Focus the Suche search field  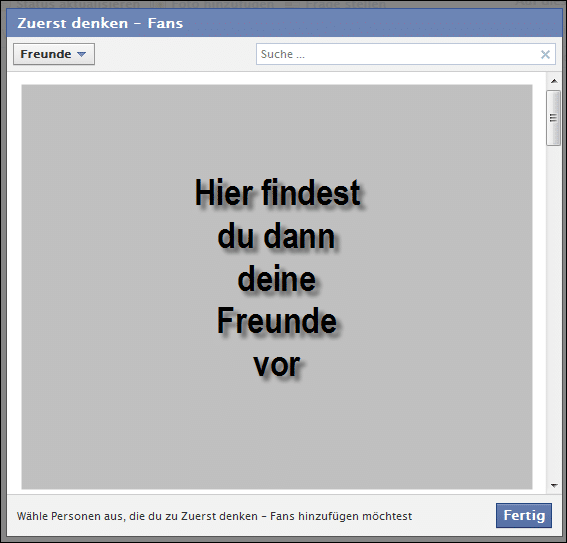coord(406,54)
